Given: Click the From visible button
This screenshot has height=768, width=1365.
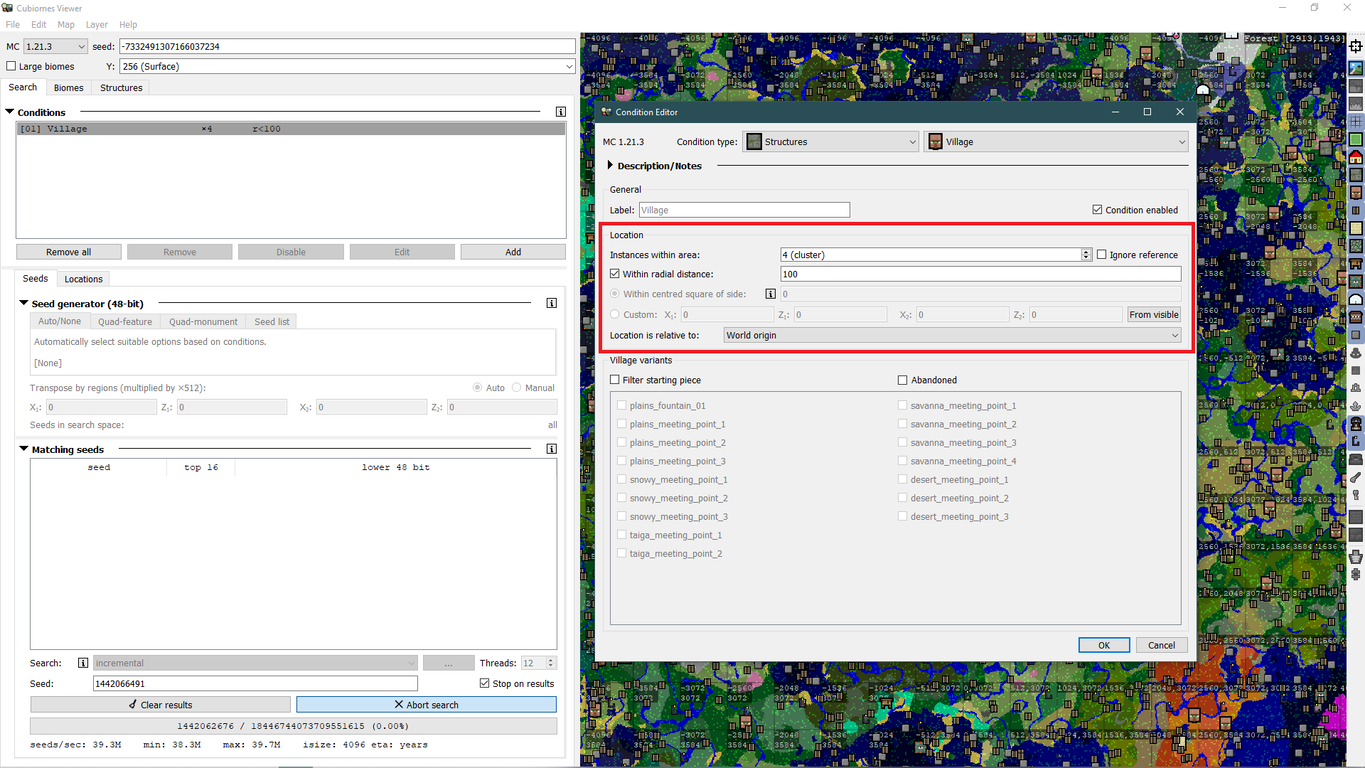Looking at the screenshot, I should pyautogui.click(x=1153, y=315).
